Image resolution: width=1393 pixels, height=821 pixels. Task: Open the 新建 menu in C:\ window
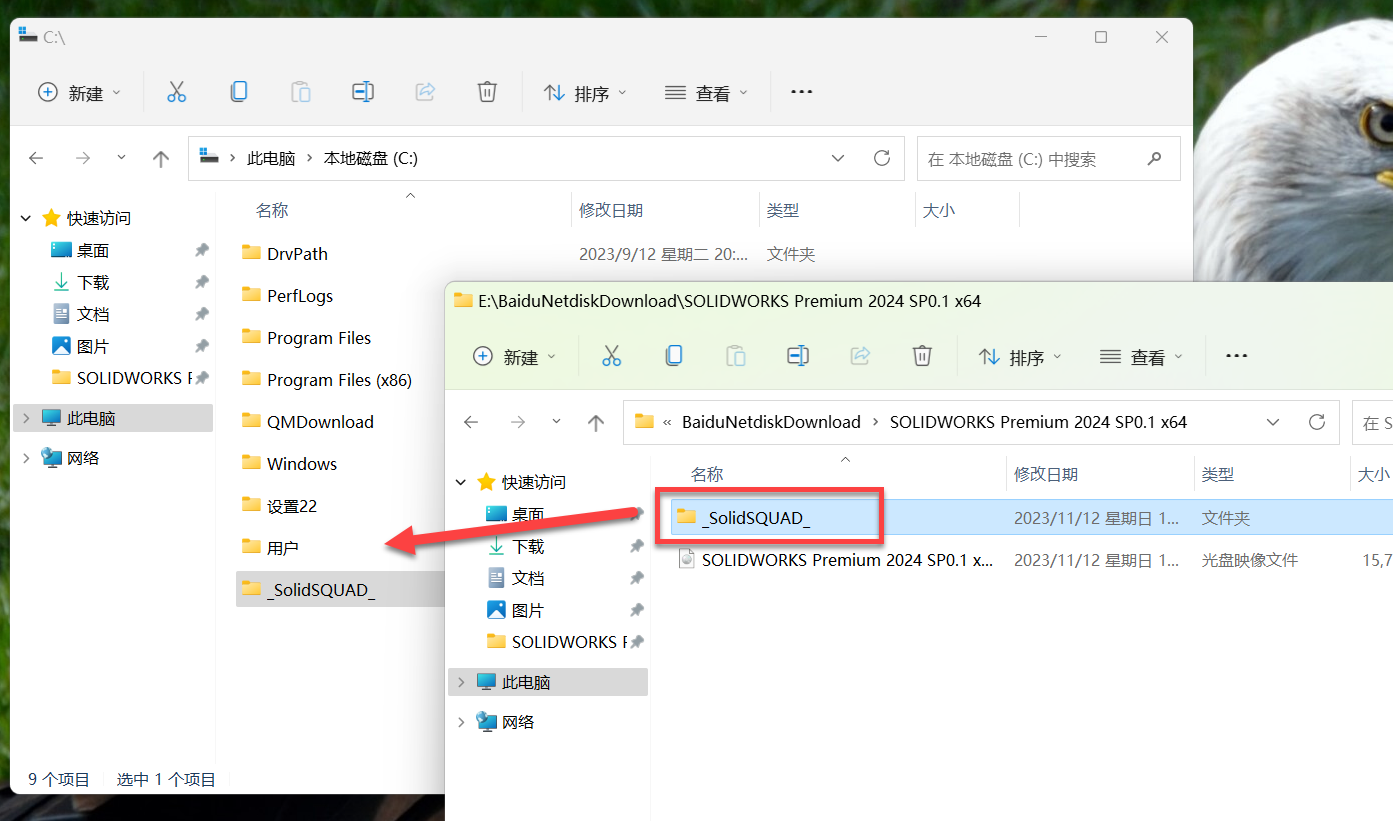pos(79,93)
